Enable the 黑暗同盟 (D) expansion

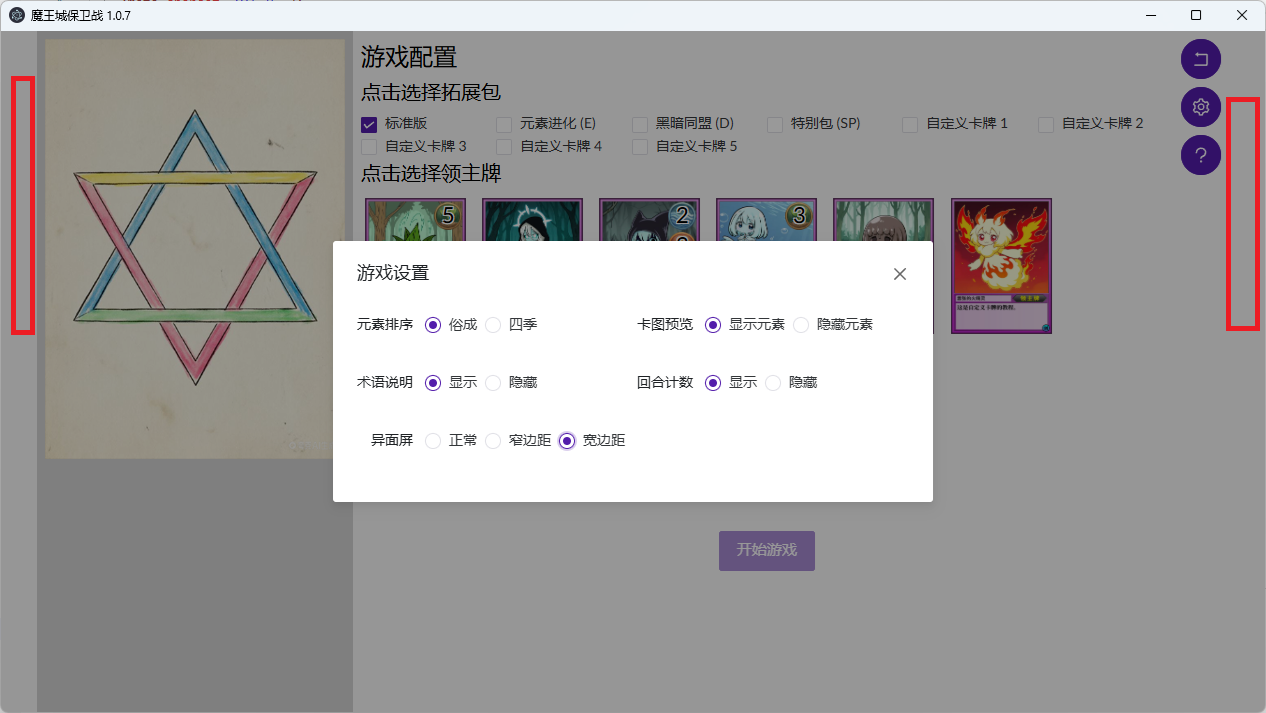(640, 124)
